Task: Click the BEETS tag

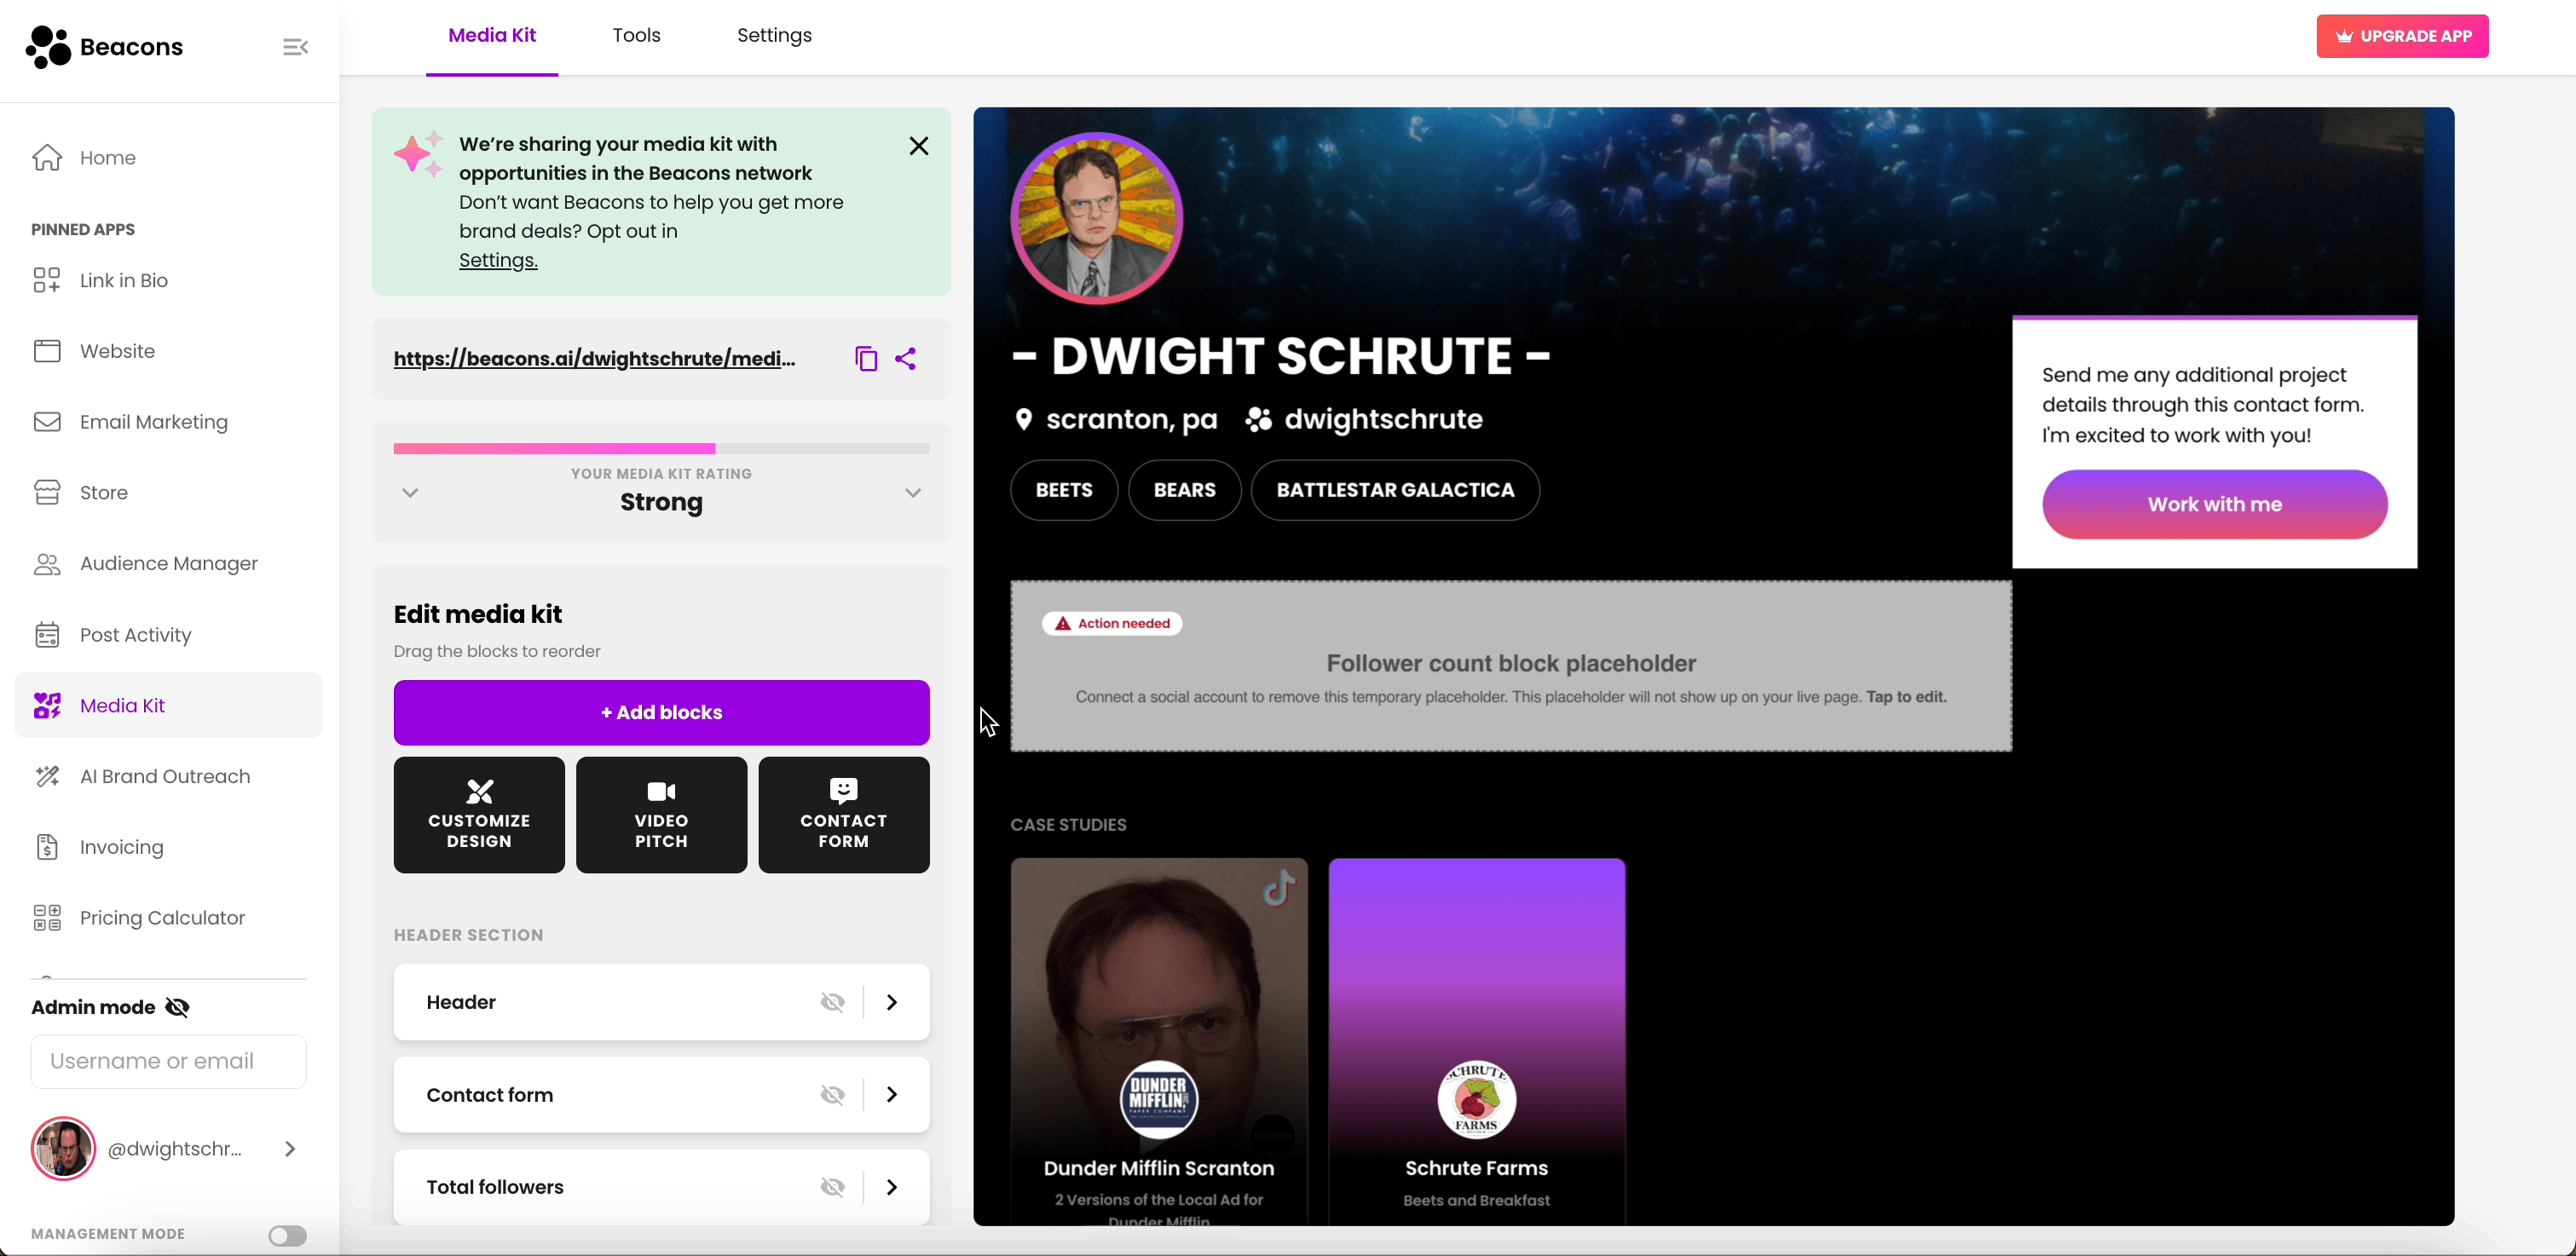Action: 1064,490
